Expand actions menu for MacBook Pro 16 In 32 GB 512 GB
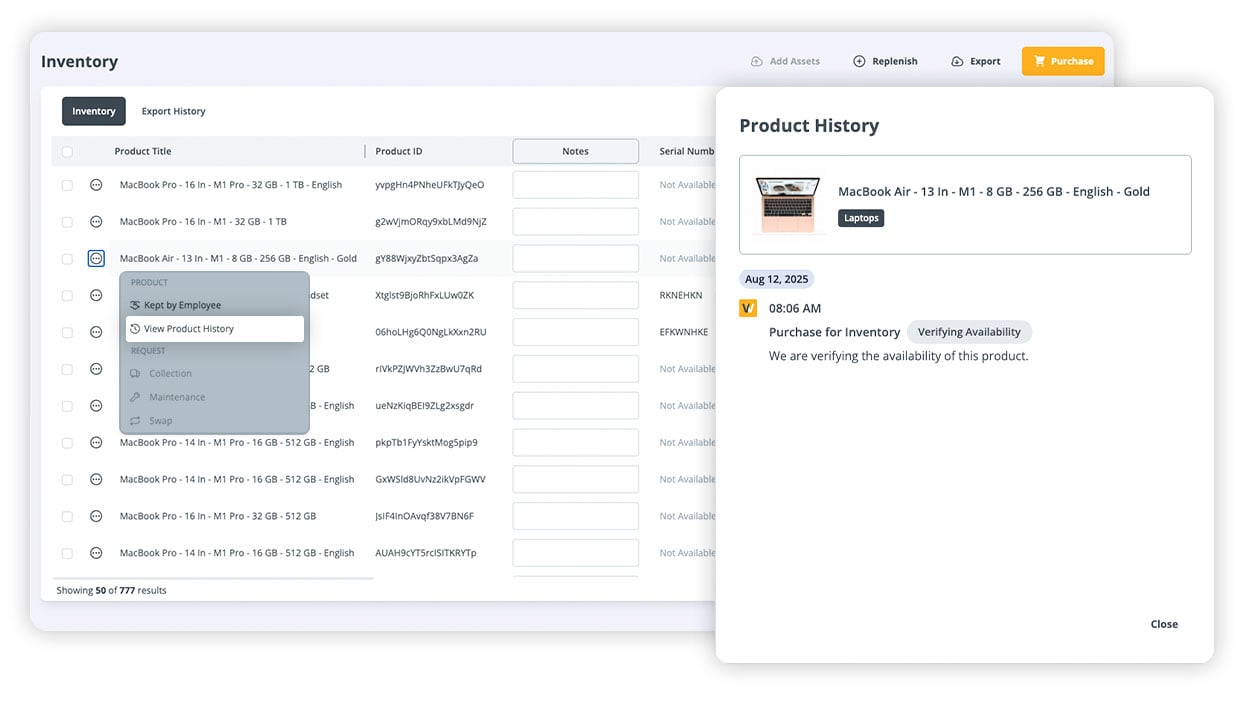 click(96, 516)
